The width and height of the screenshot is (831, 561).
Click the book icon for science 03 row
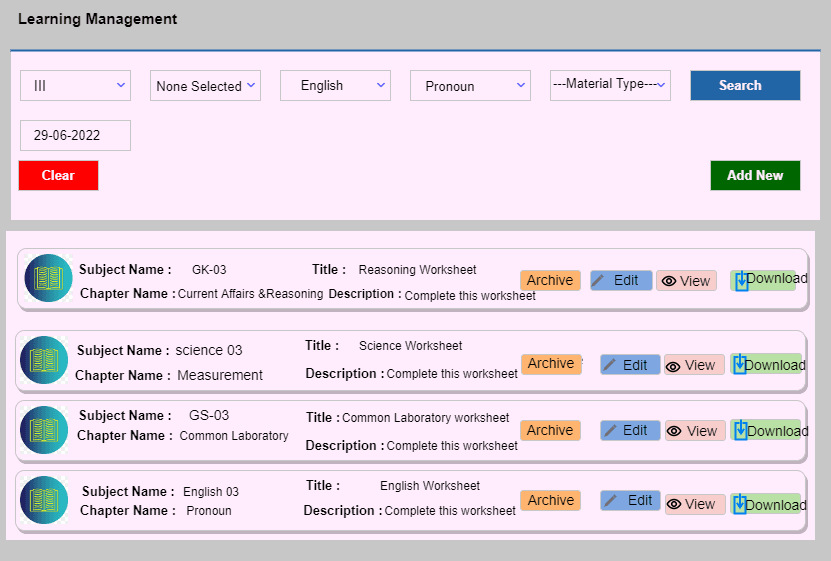point(44,360)
